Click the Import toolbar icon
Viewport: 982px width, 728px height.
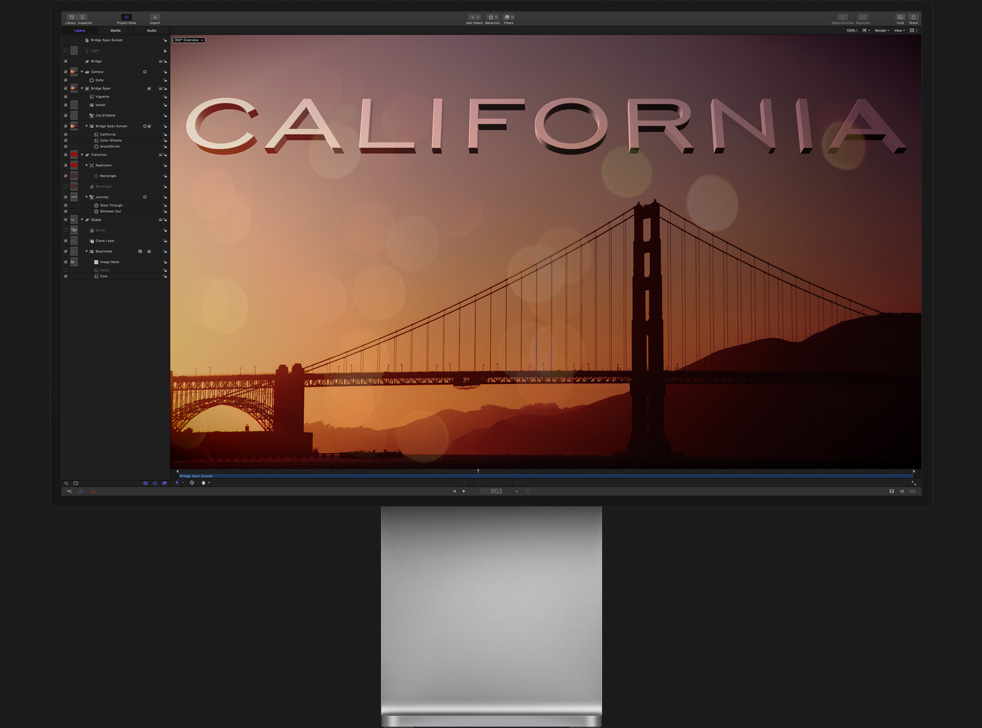coord(155,18)
